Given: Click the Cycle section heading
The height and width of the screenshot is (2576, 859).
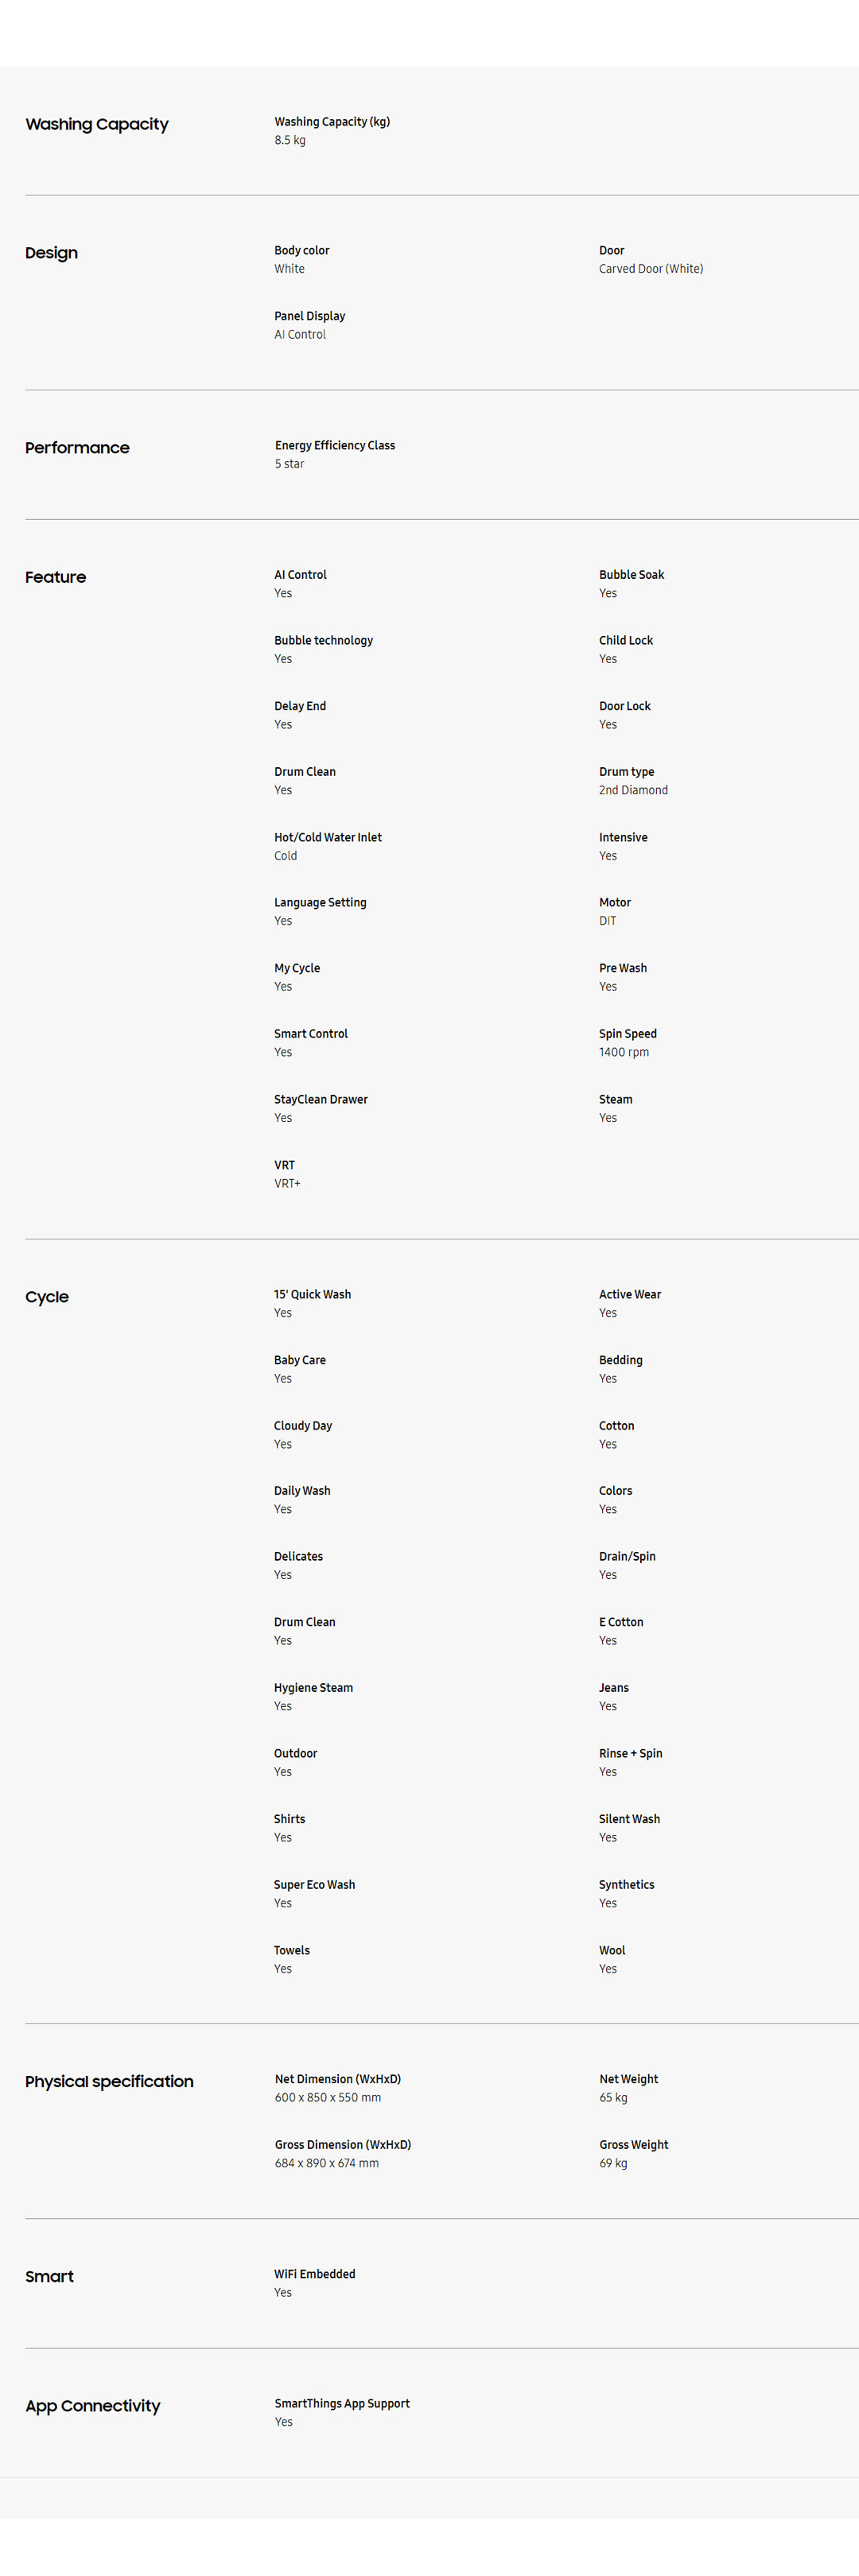Looking at the screenshot, I should pyautogui.click(x=47, y=1297).
